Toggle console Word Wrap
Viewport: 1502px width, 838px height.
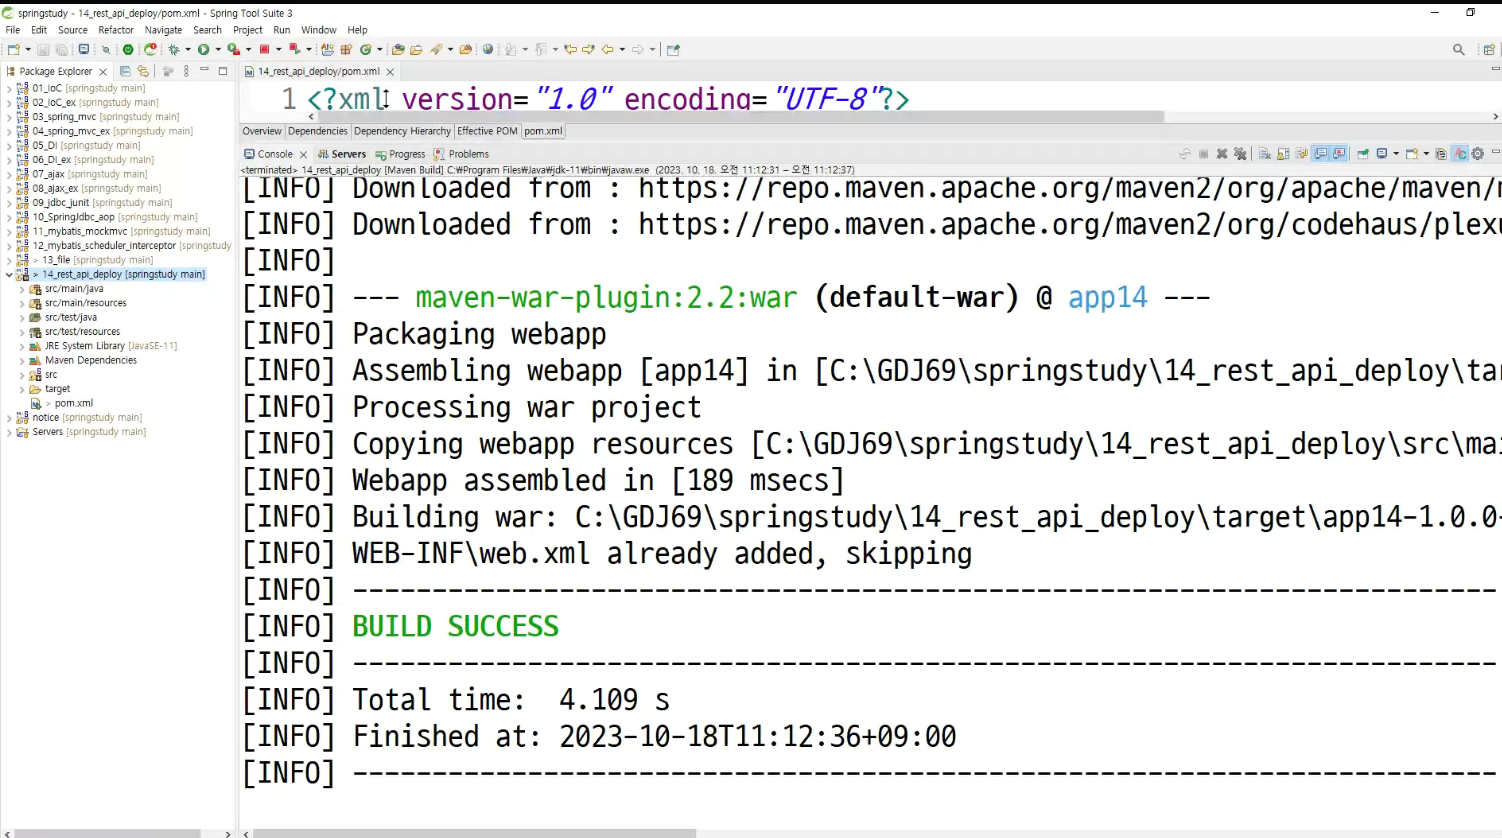point(1301,154)
